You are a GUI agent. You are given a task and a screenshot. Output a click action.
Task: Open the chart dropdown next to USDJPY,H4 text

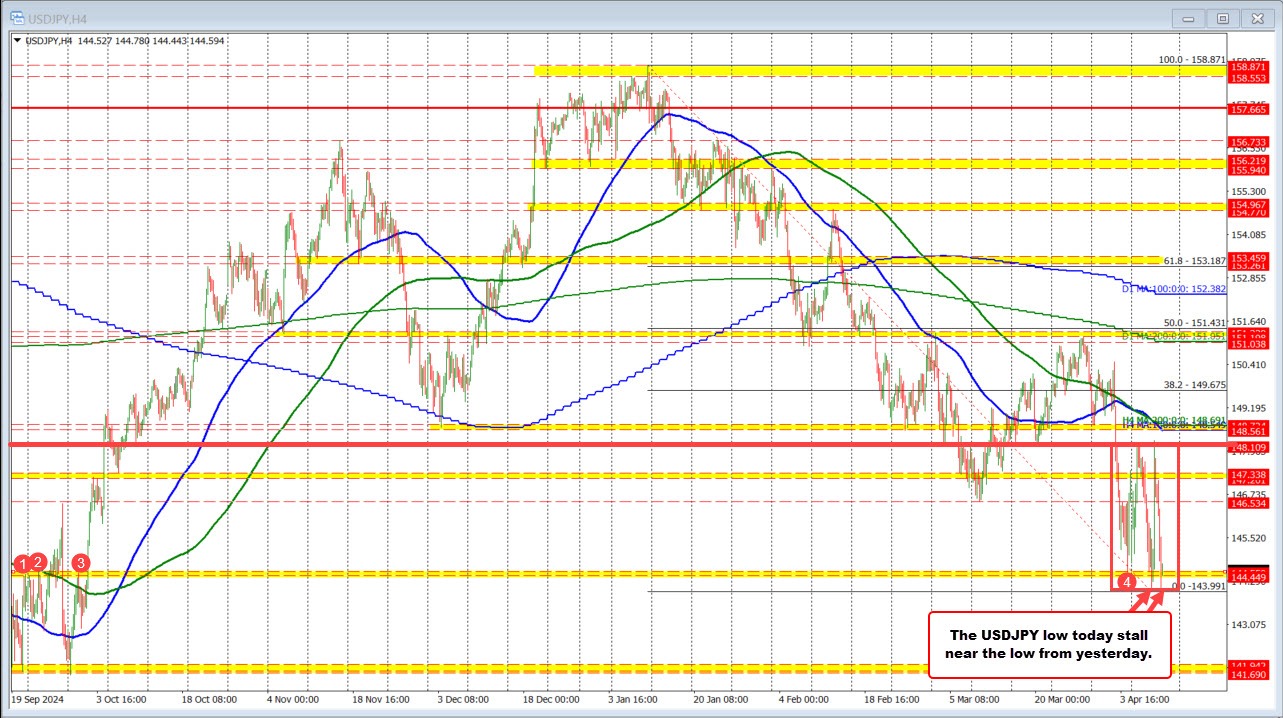pos(17,39)
